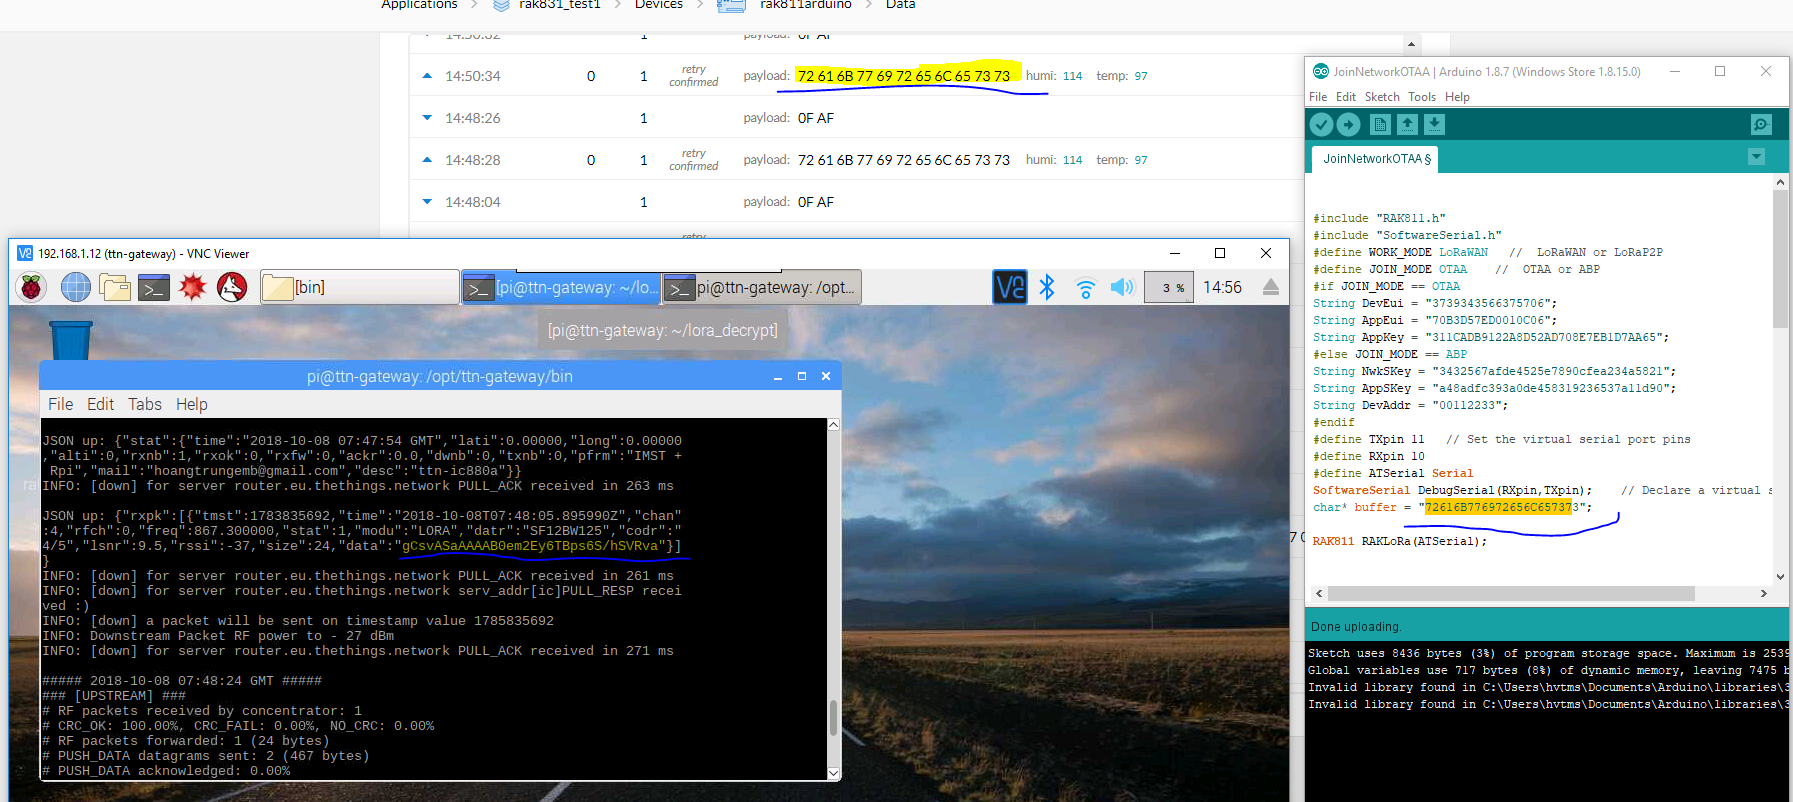Viewport: 1793px width, 802px height.
Task: Open the Mathematica red spiky icon
Action: [192, 288]
